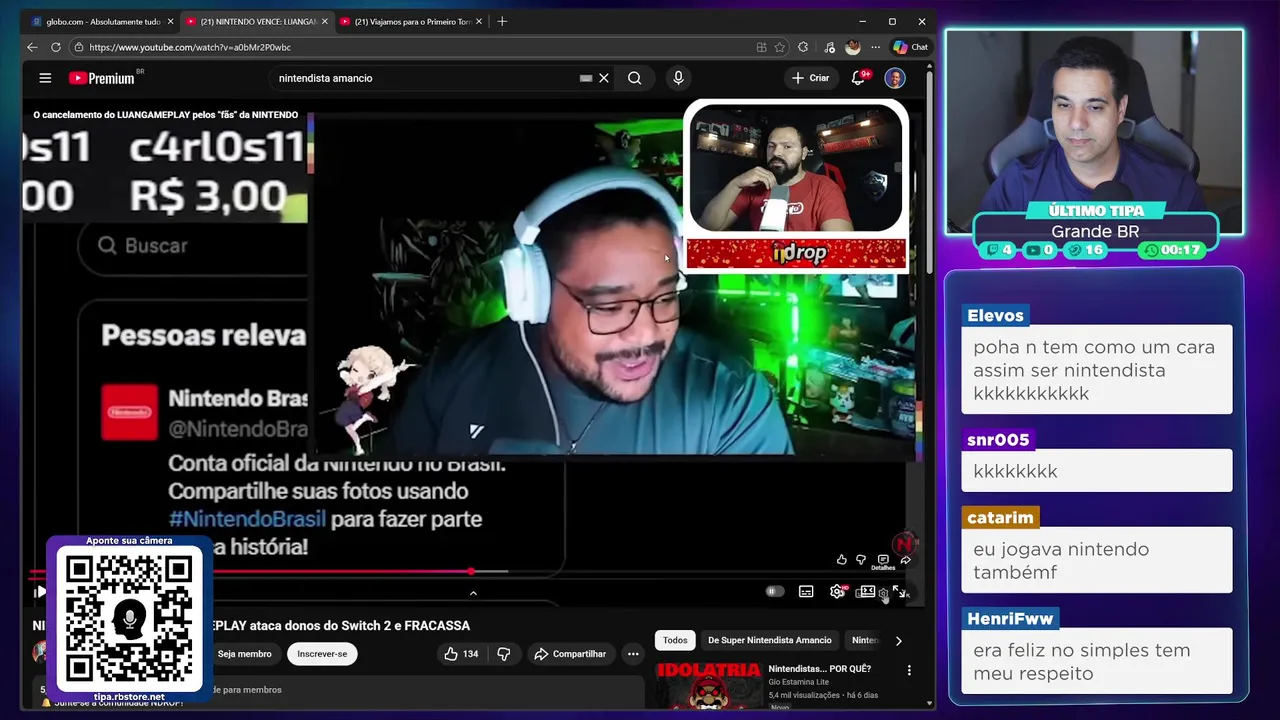Close the 'Viajamos para o Primeiro' tab
The image size is (1280, 720).
pos(478,21)
